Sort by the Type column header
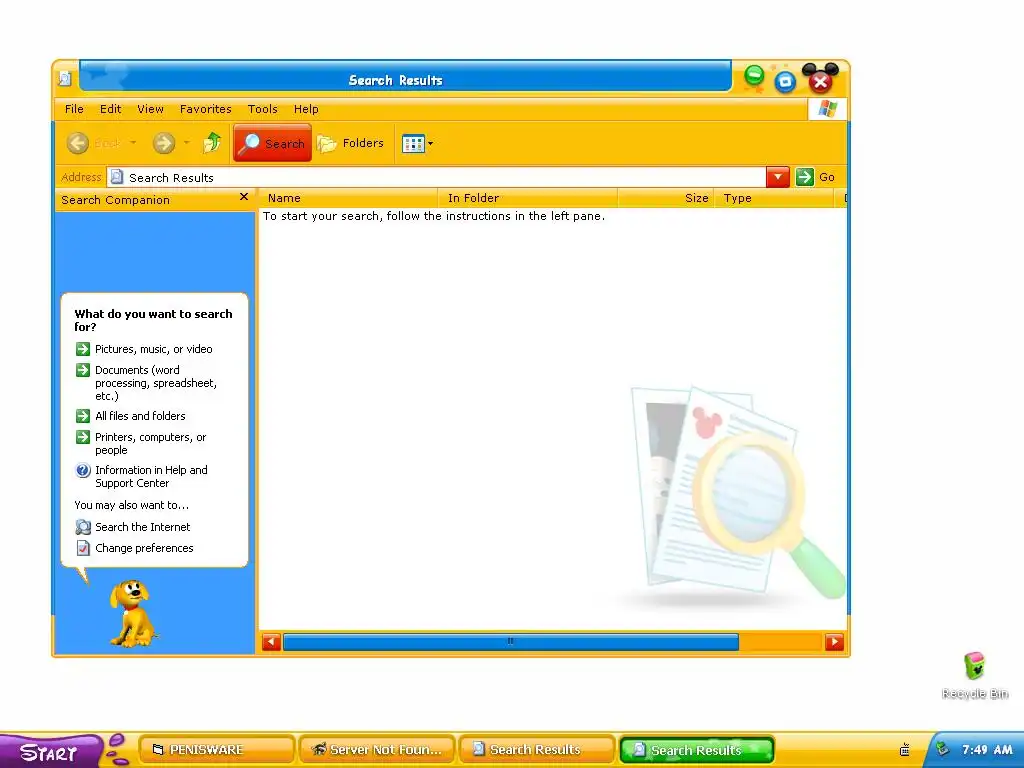 [x=775, y=198]
